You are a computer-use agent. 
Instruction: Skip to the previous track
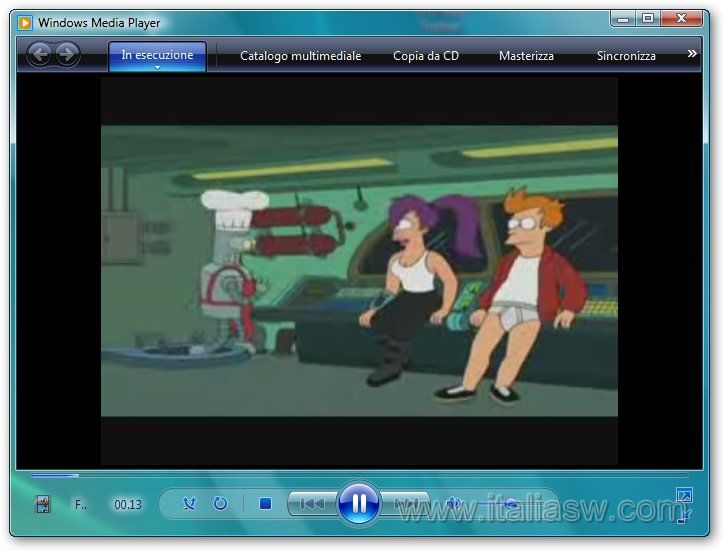coord(313,503)
